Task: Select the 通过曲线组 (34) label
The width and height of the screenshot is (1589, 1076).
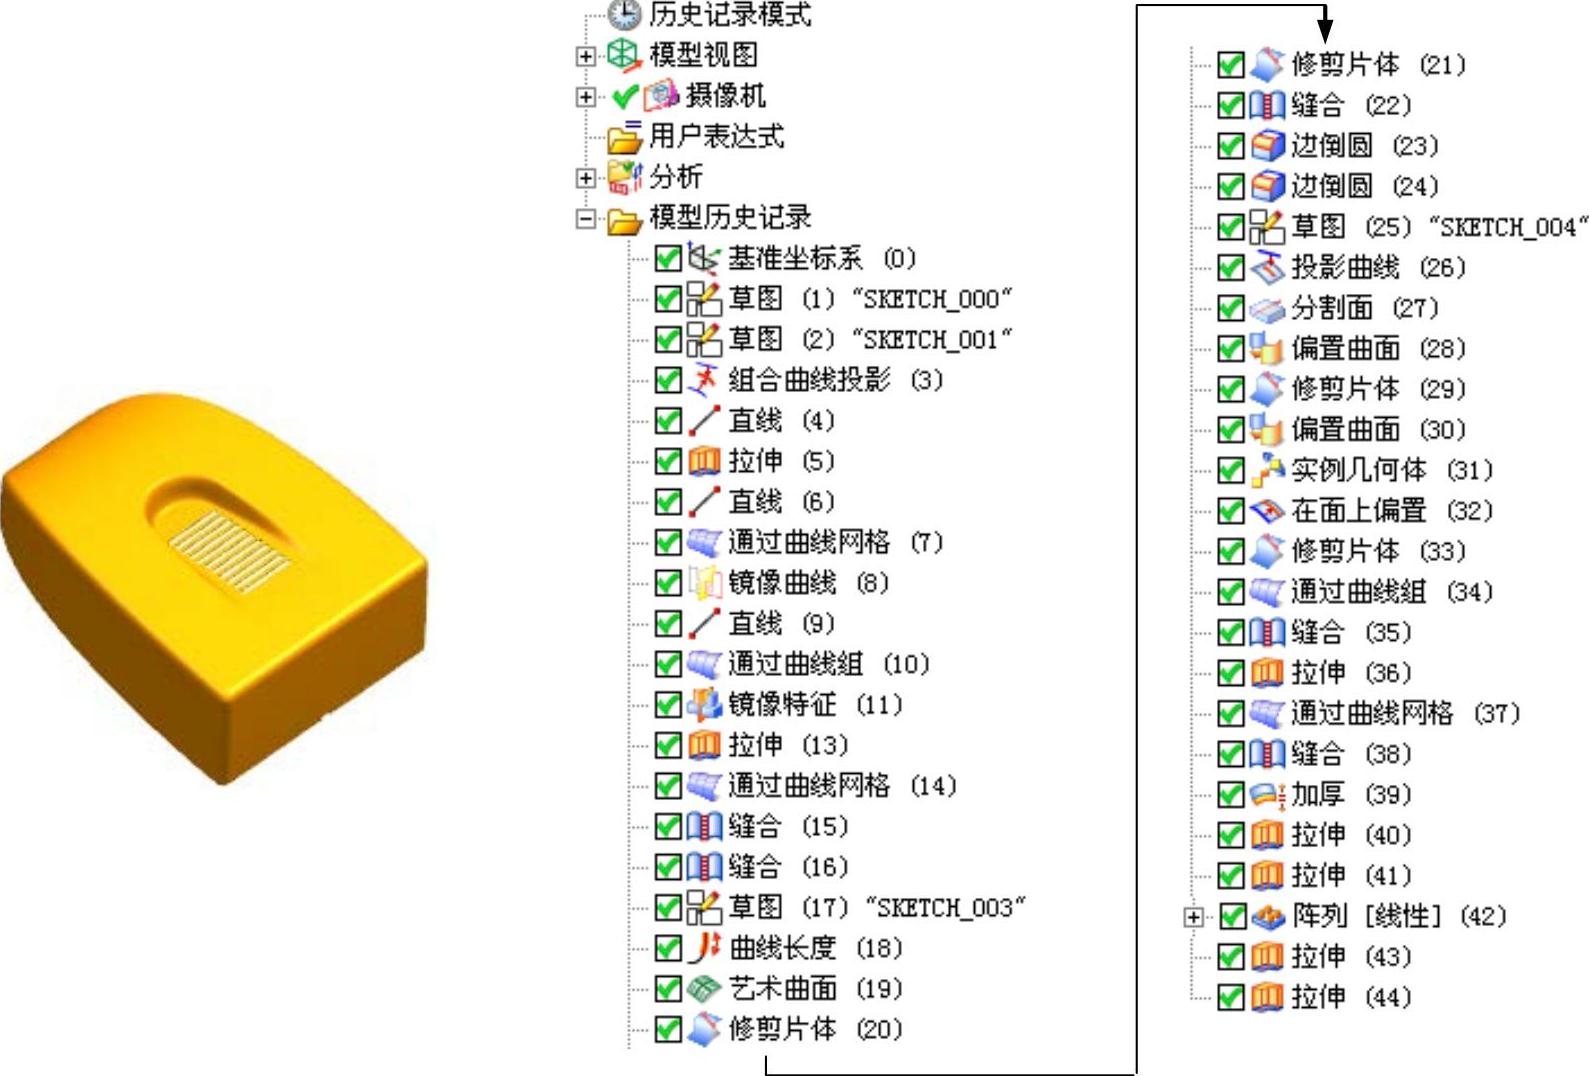Action: click(x=1391, y=592)
